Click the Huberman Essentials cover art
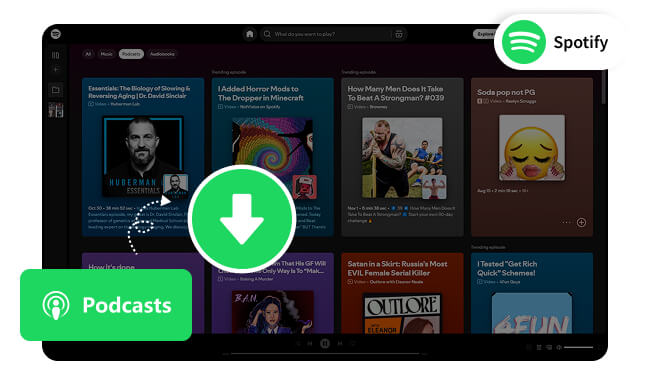 (x=143, y=156)
